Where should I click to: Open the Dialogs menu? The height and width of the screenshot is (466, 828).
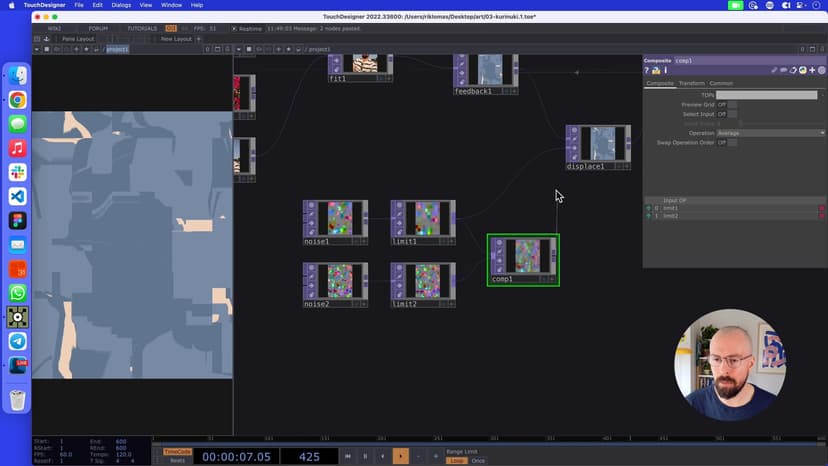[x=121, y=5]
